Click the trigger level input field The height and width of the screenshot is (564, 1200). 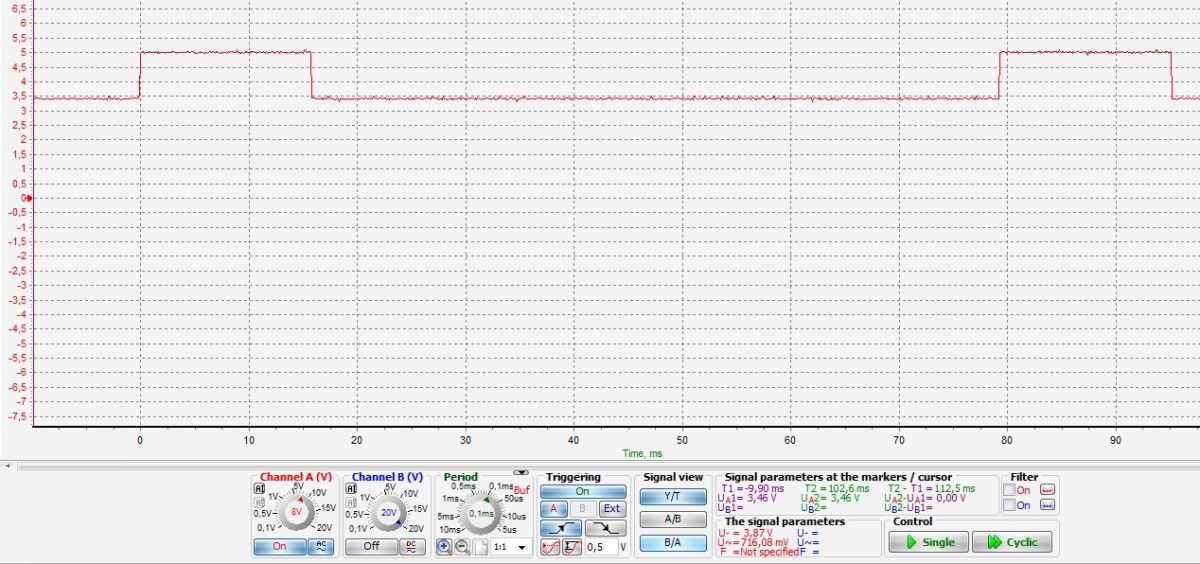pyautogui.click(x=600, y=547)
